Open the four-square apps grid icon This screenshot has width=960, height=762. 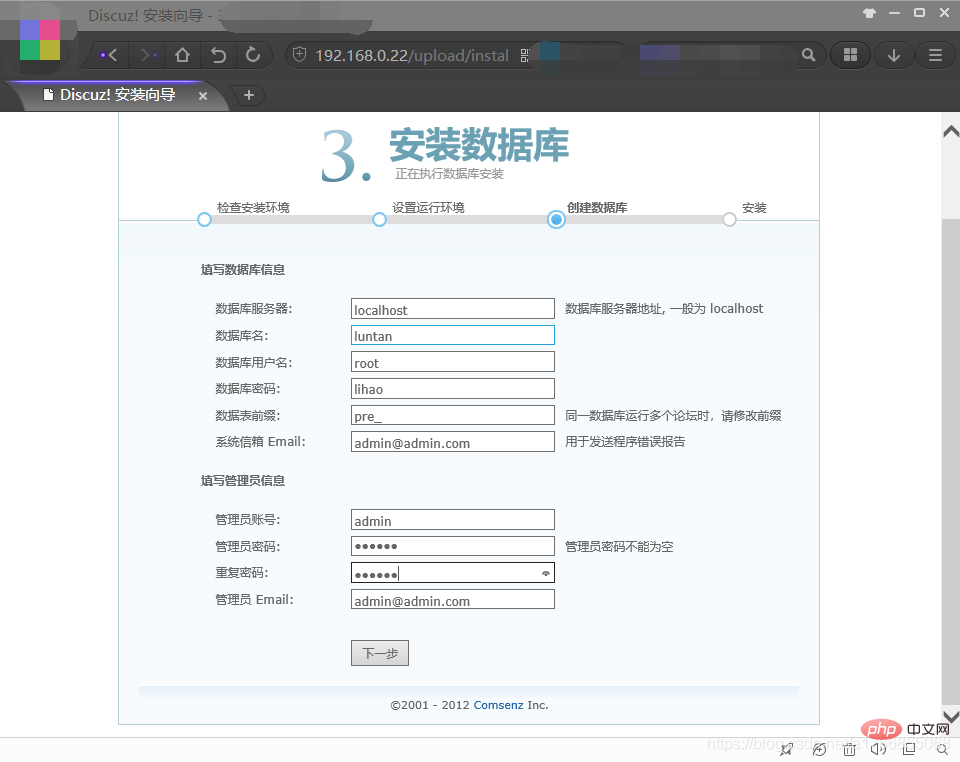click(x=850, y=55)
